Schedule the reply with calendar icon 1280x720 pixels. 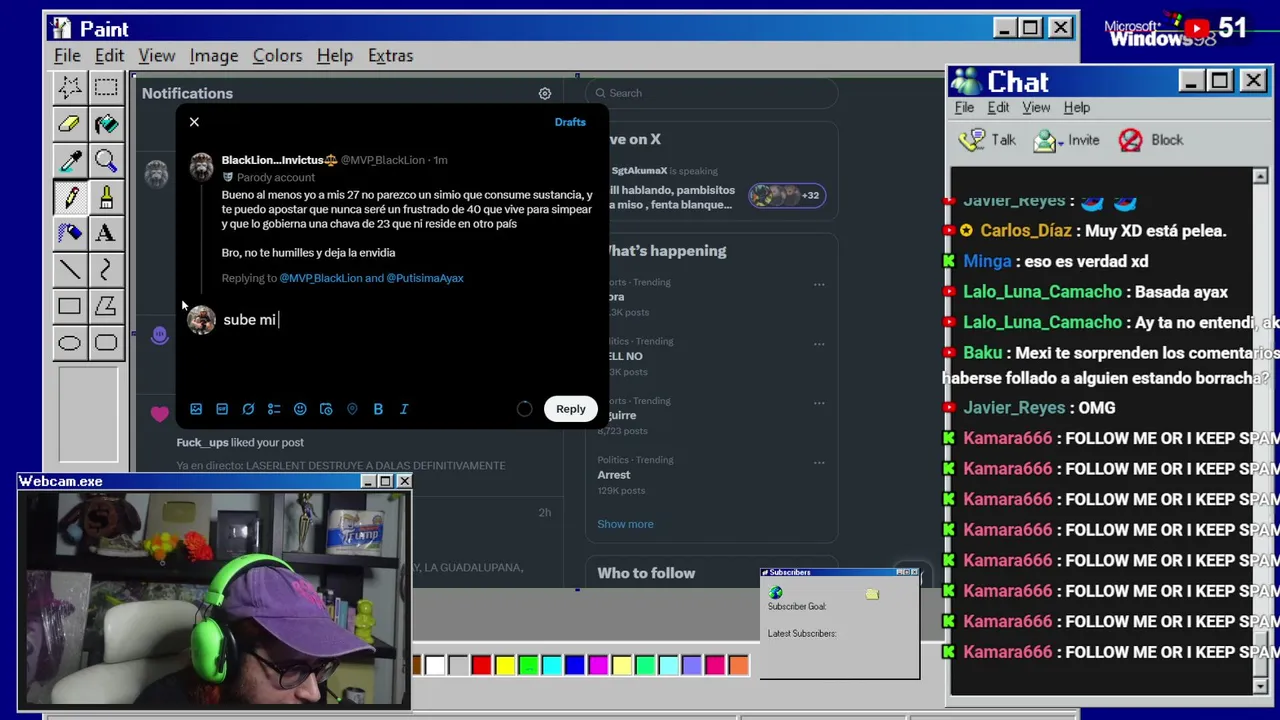(x=326, y=409)
